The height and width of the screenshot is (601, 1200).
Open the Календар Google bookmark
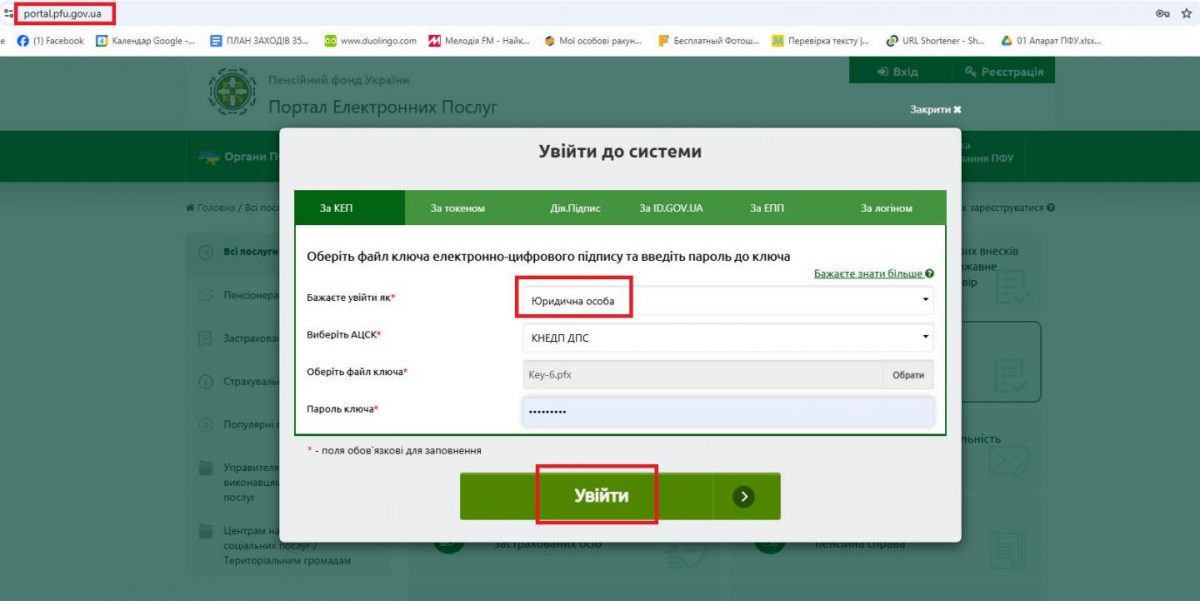[x=145, y=41]
